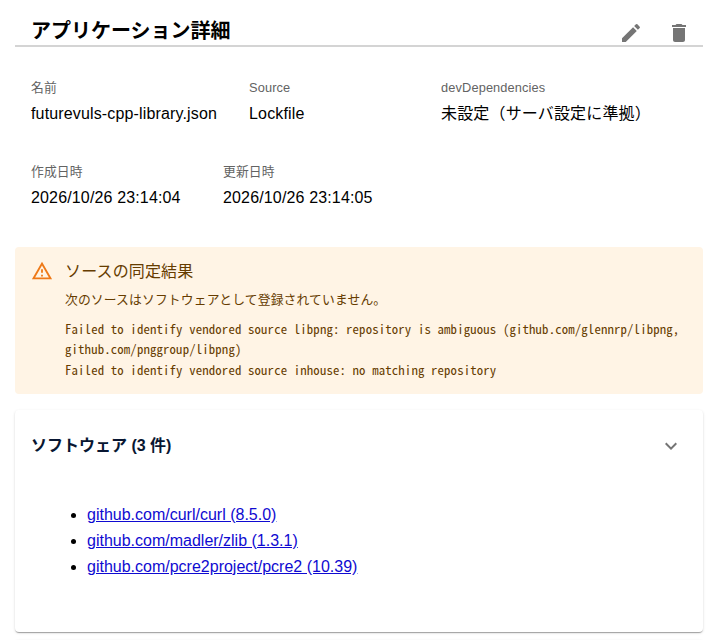
Task: Click the 作成日時 field label
Action: 57,172
